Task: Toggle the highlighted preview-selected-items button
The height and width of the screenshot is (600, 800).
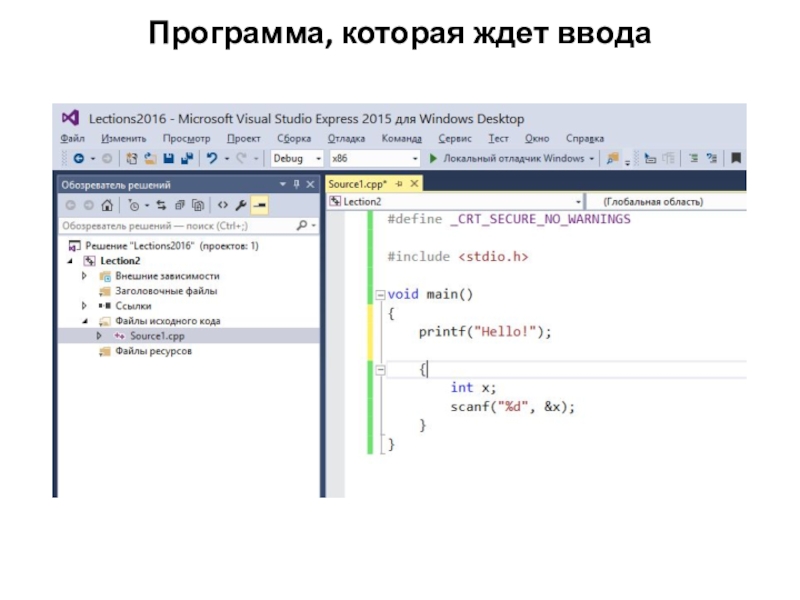Action: 260,205
